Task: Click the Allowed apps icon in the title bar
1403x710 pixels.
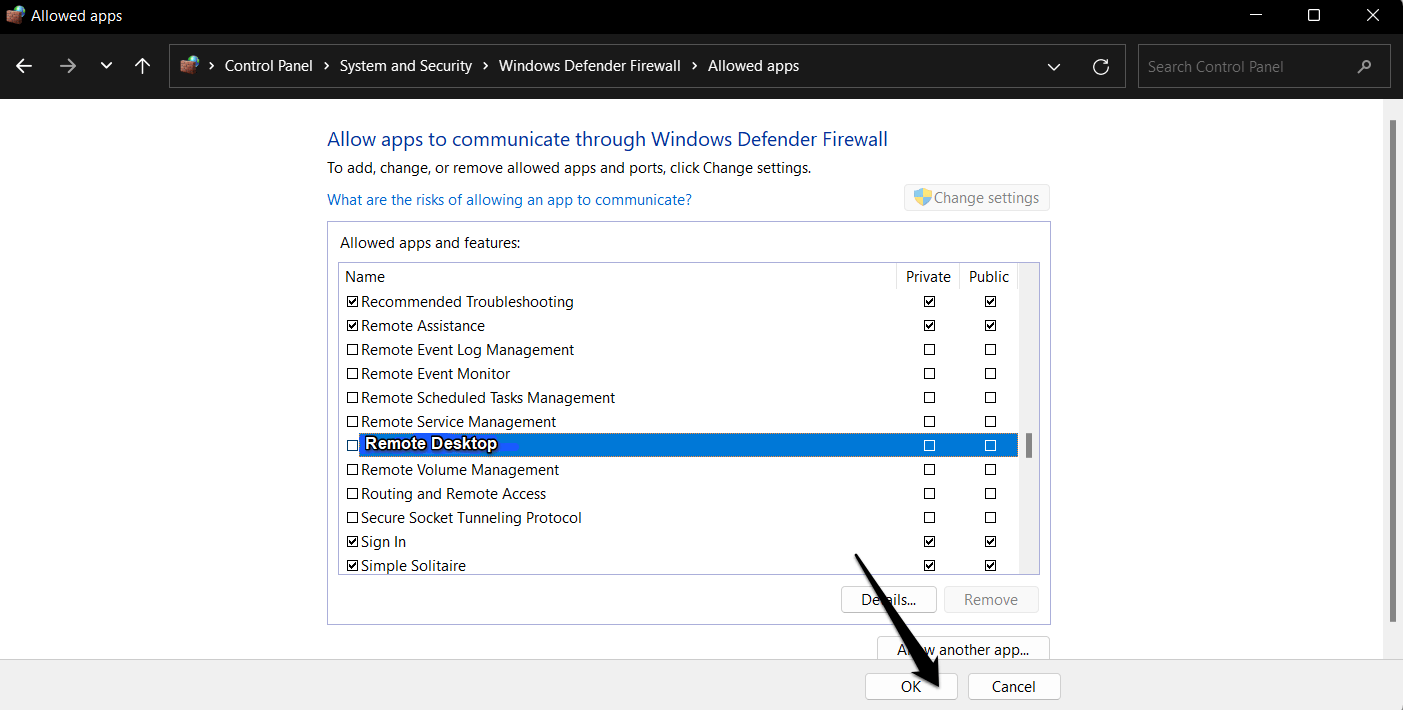Action: [14, 15]
